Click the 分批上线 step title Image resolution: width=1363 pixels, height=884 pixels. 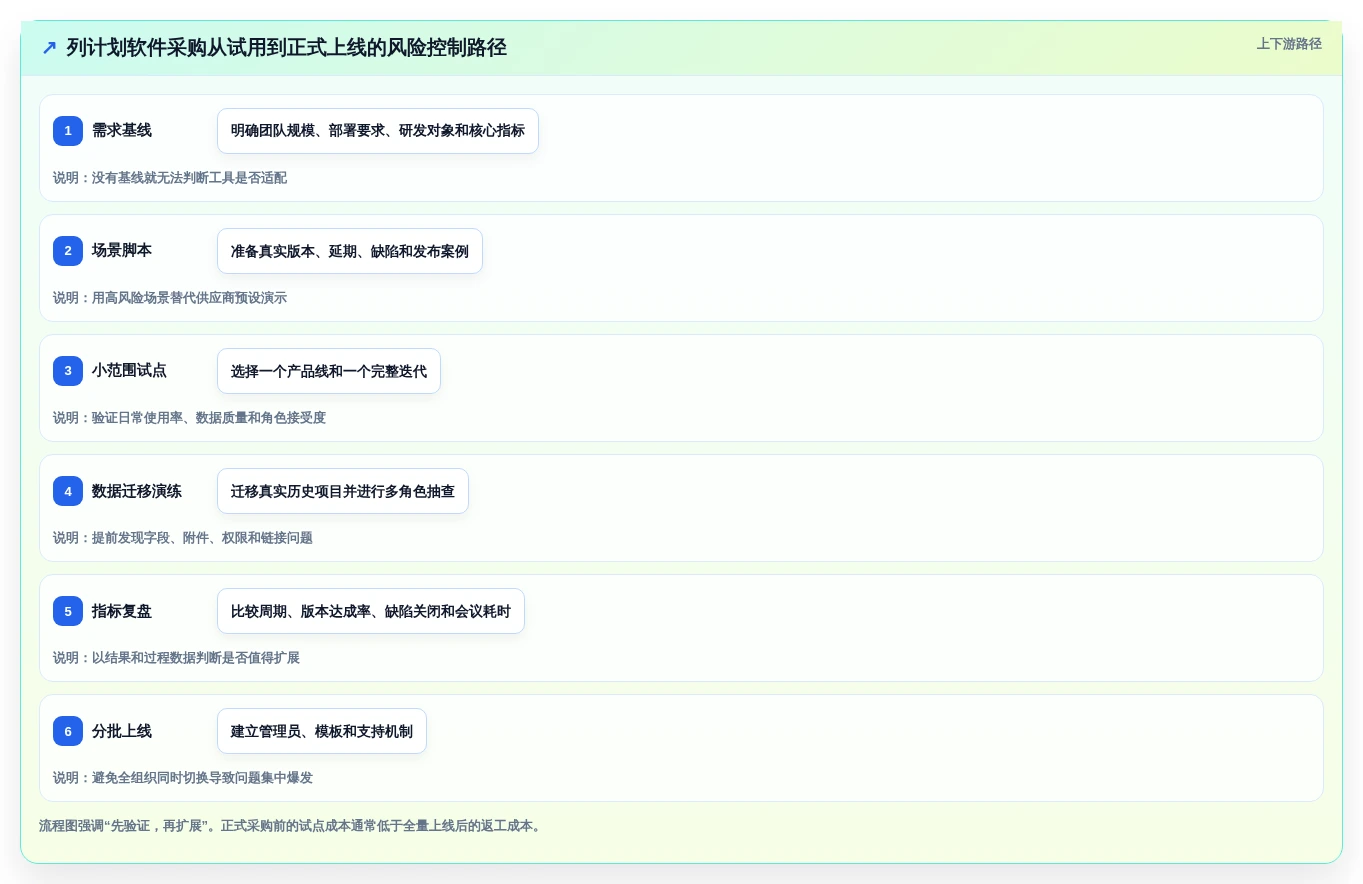pos(122,731)
